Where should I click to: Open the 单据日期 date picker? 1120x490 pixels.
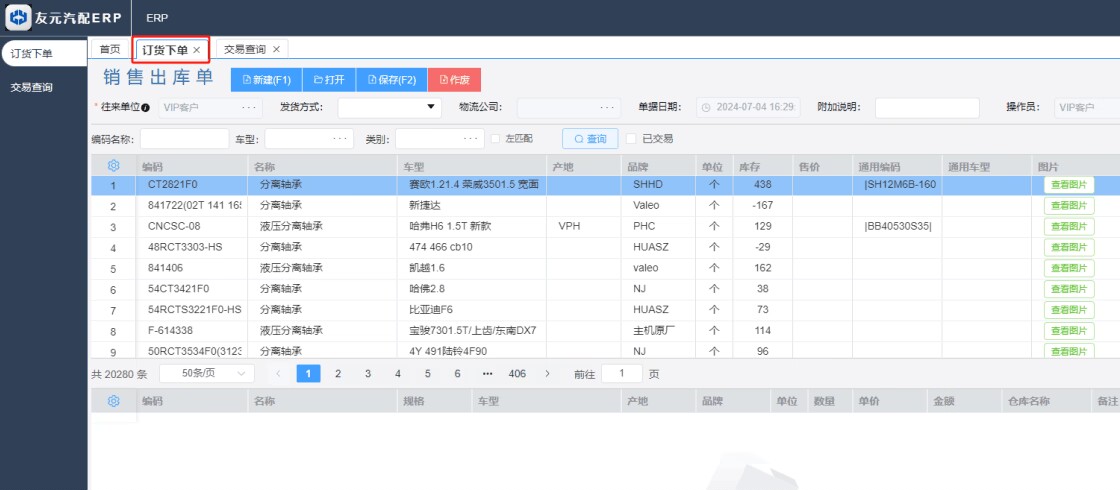click(x=749, y=108)
